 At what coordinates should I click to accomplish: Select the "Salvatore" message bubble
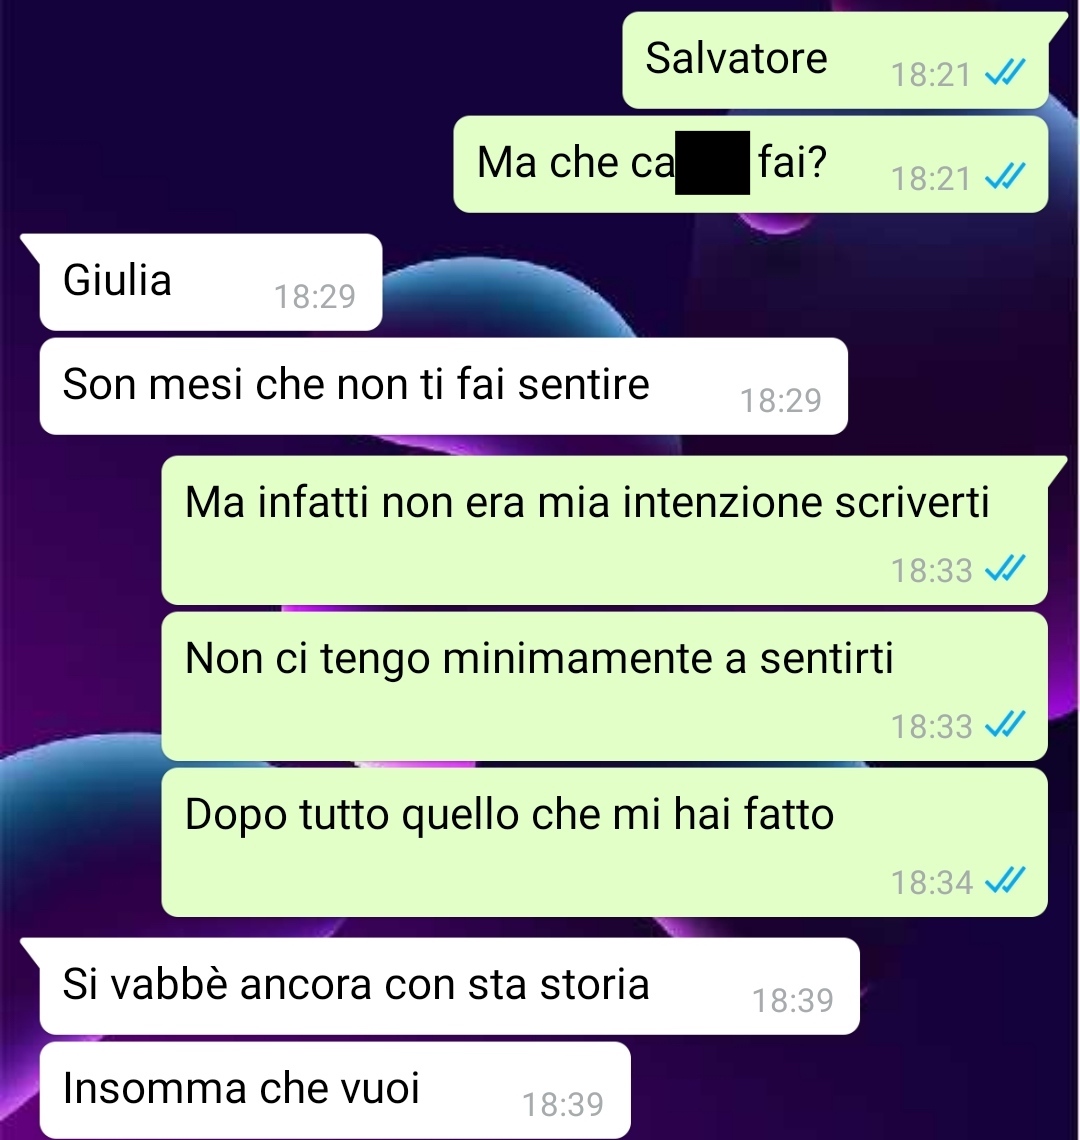coord(835,60)
